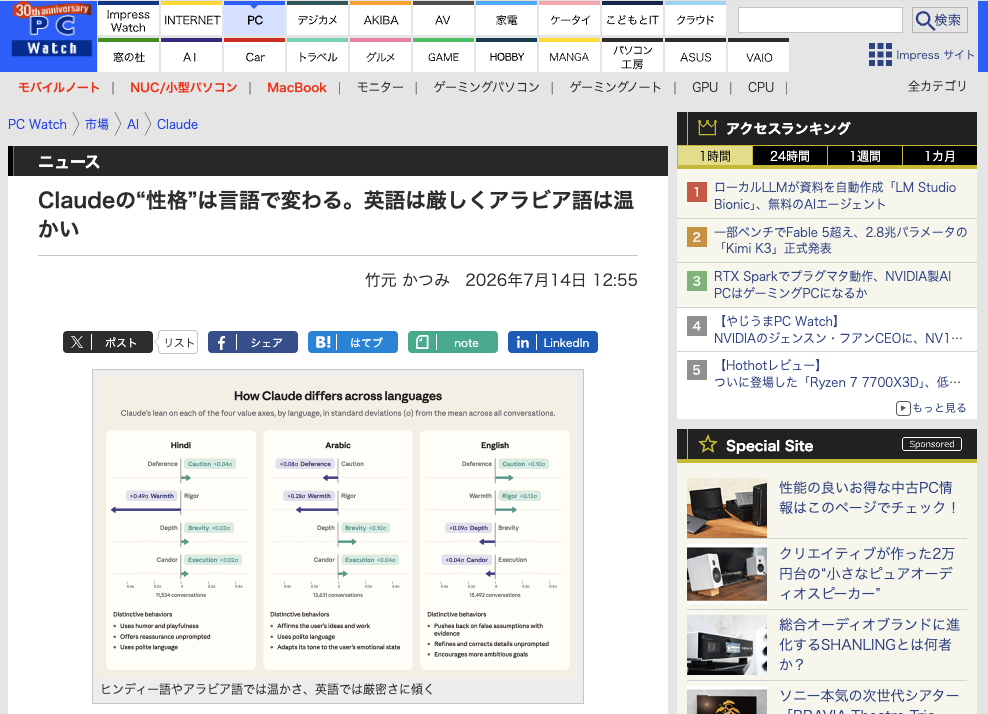Open the こどもとIT section

click(x=632, y=20)
